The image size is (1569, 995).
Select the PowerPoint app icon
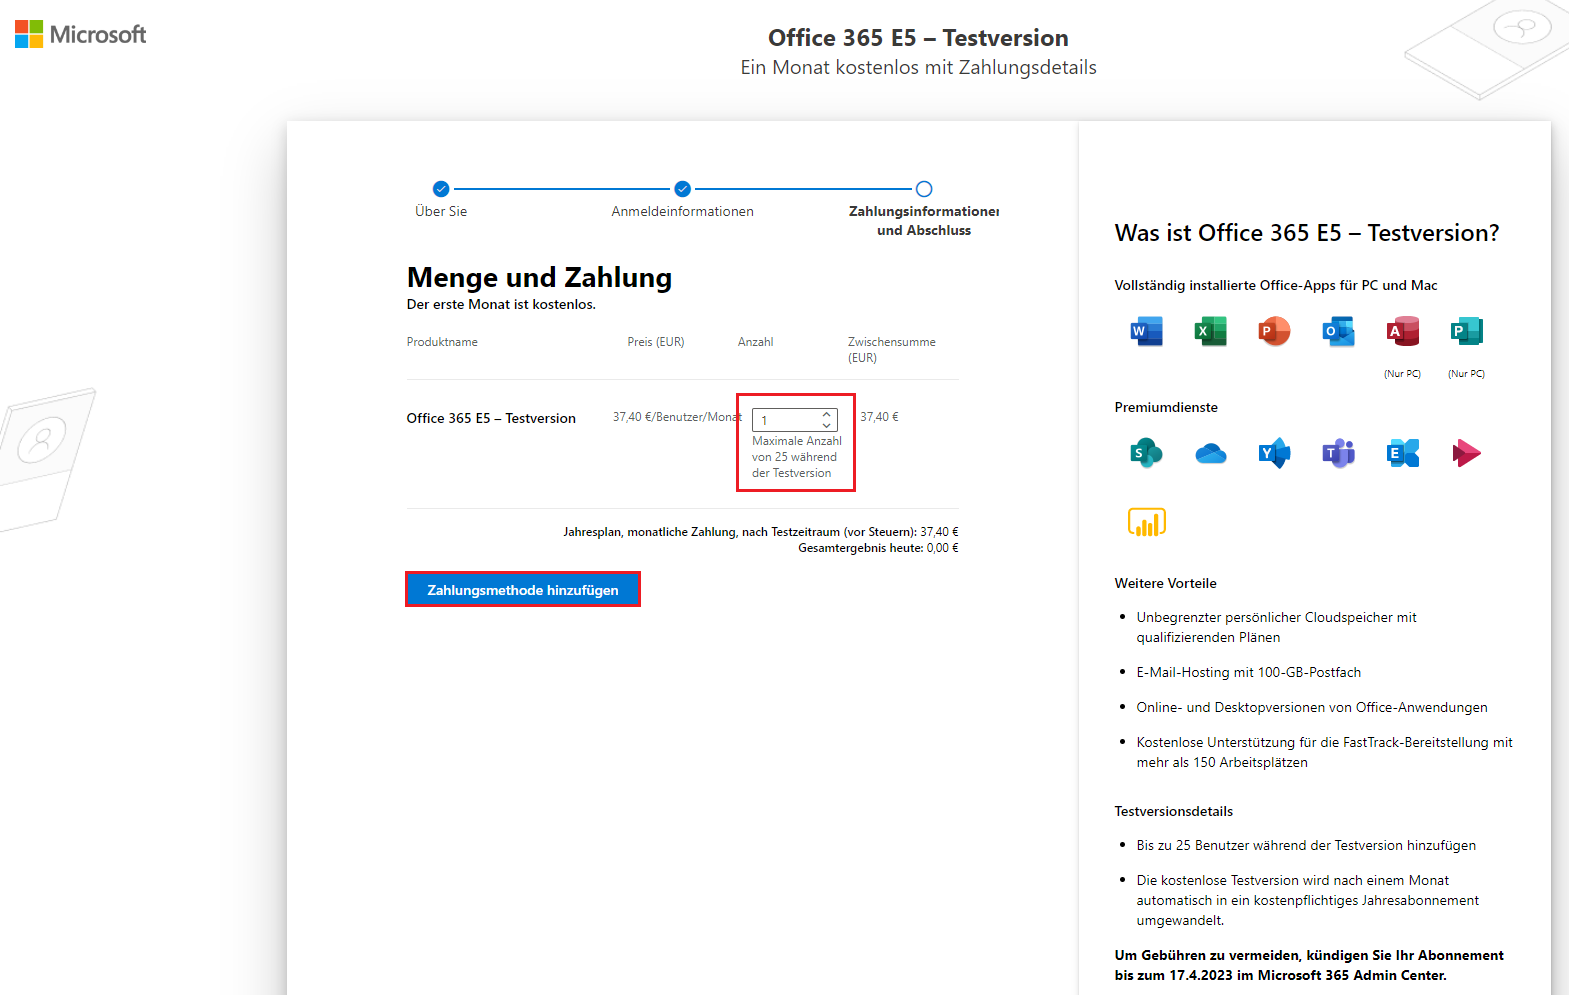point(1274,331)
